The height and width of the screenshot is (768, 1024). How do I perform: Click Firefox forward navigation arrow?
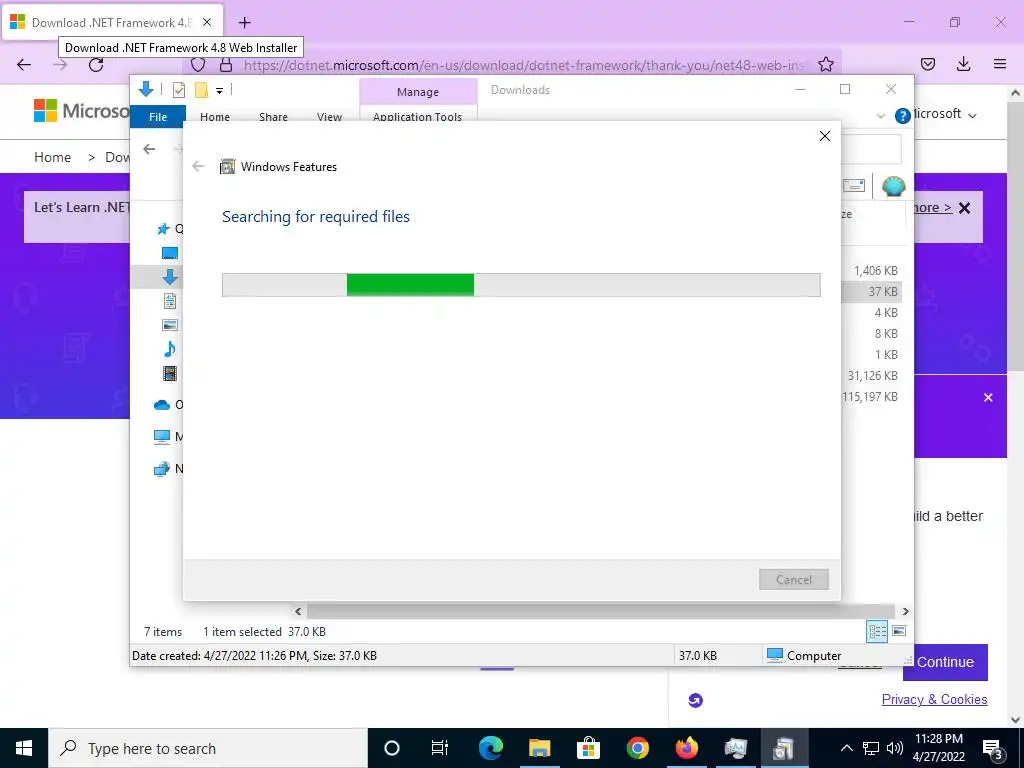coord(60,65)
